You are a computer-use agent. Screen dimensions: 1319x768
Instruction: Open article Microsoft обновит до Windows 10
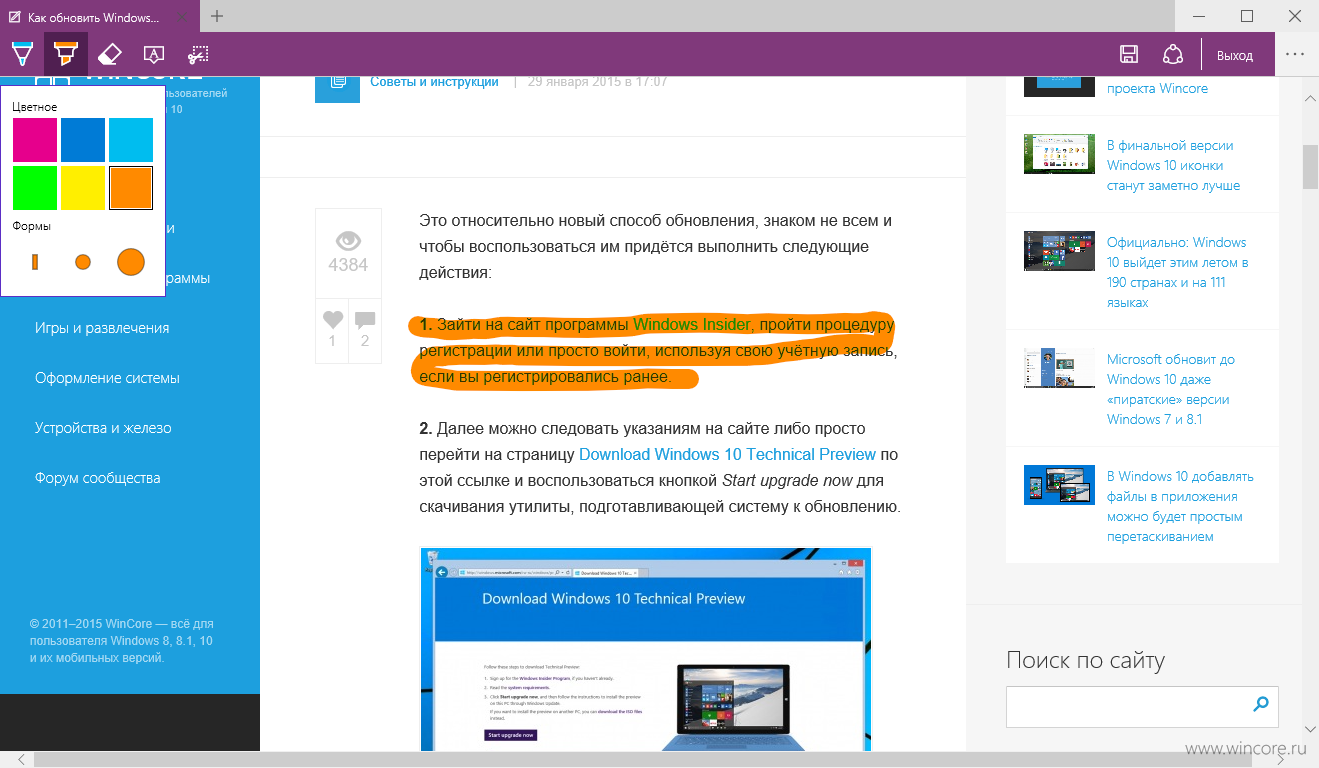(1170, 389)
